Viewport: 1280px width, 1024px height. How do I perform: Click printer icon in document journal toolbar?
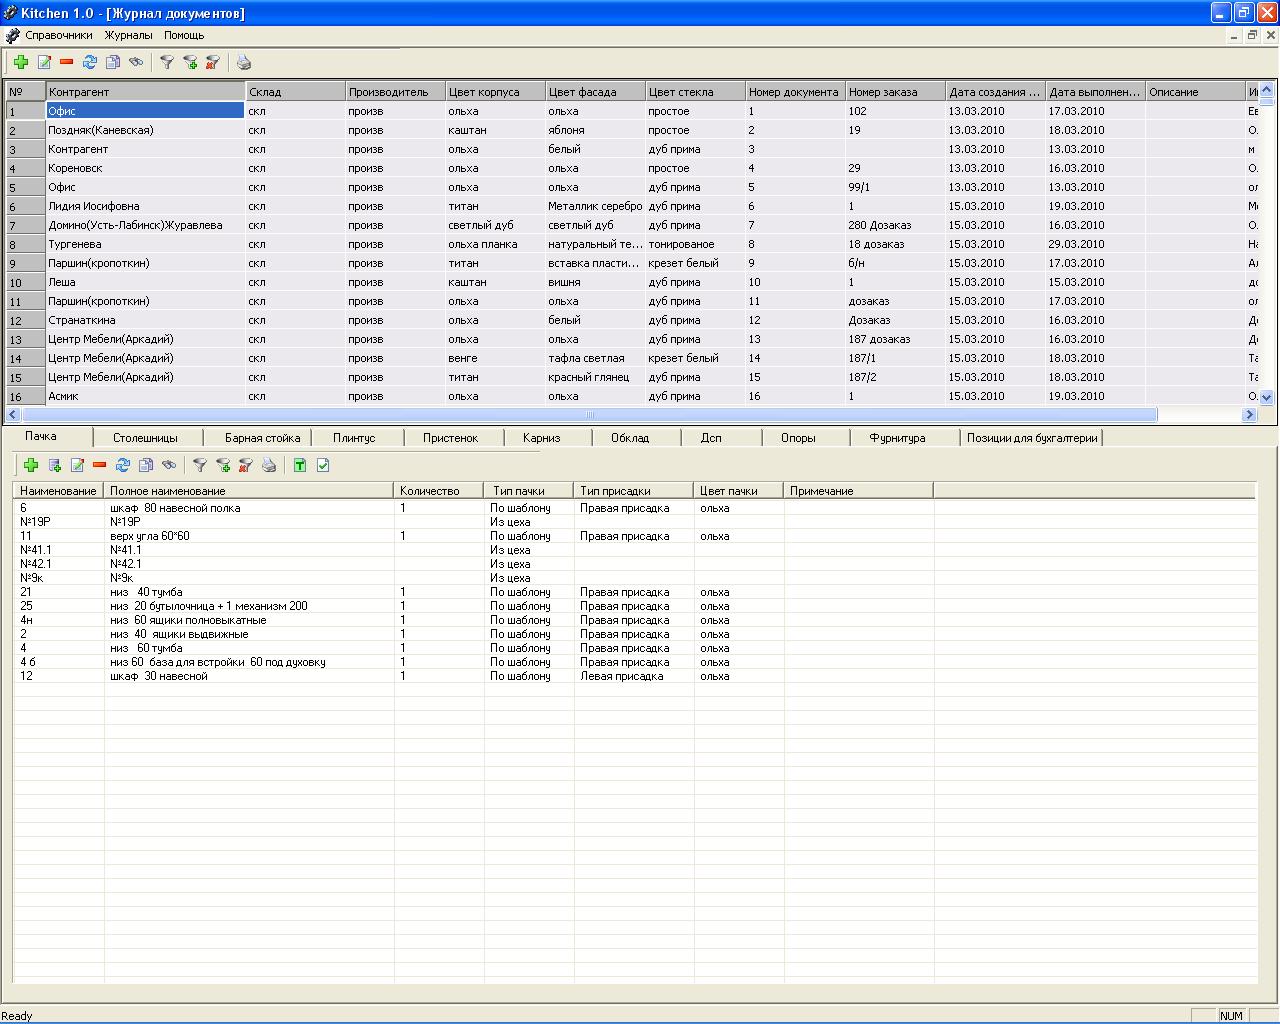(243, 62)
